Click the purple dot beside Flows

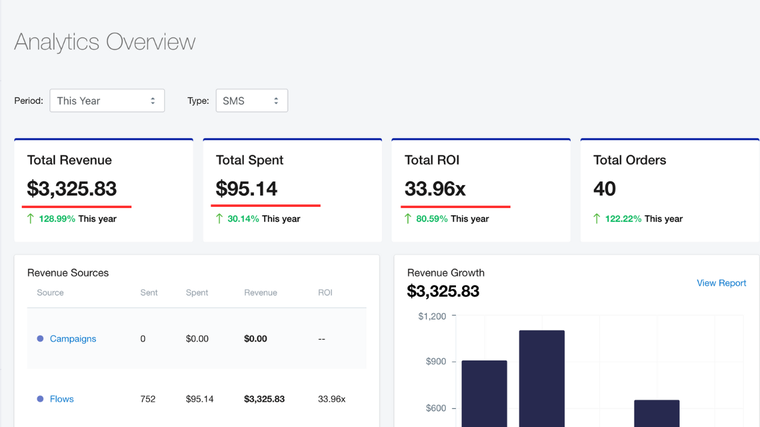[x=40, y=398]
